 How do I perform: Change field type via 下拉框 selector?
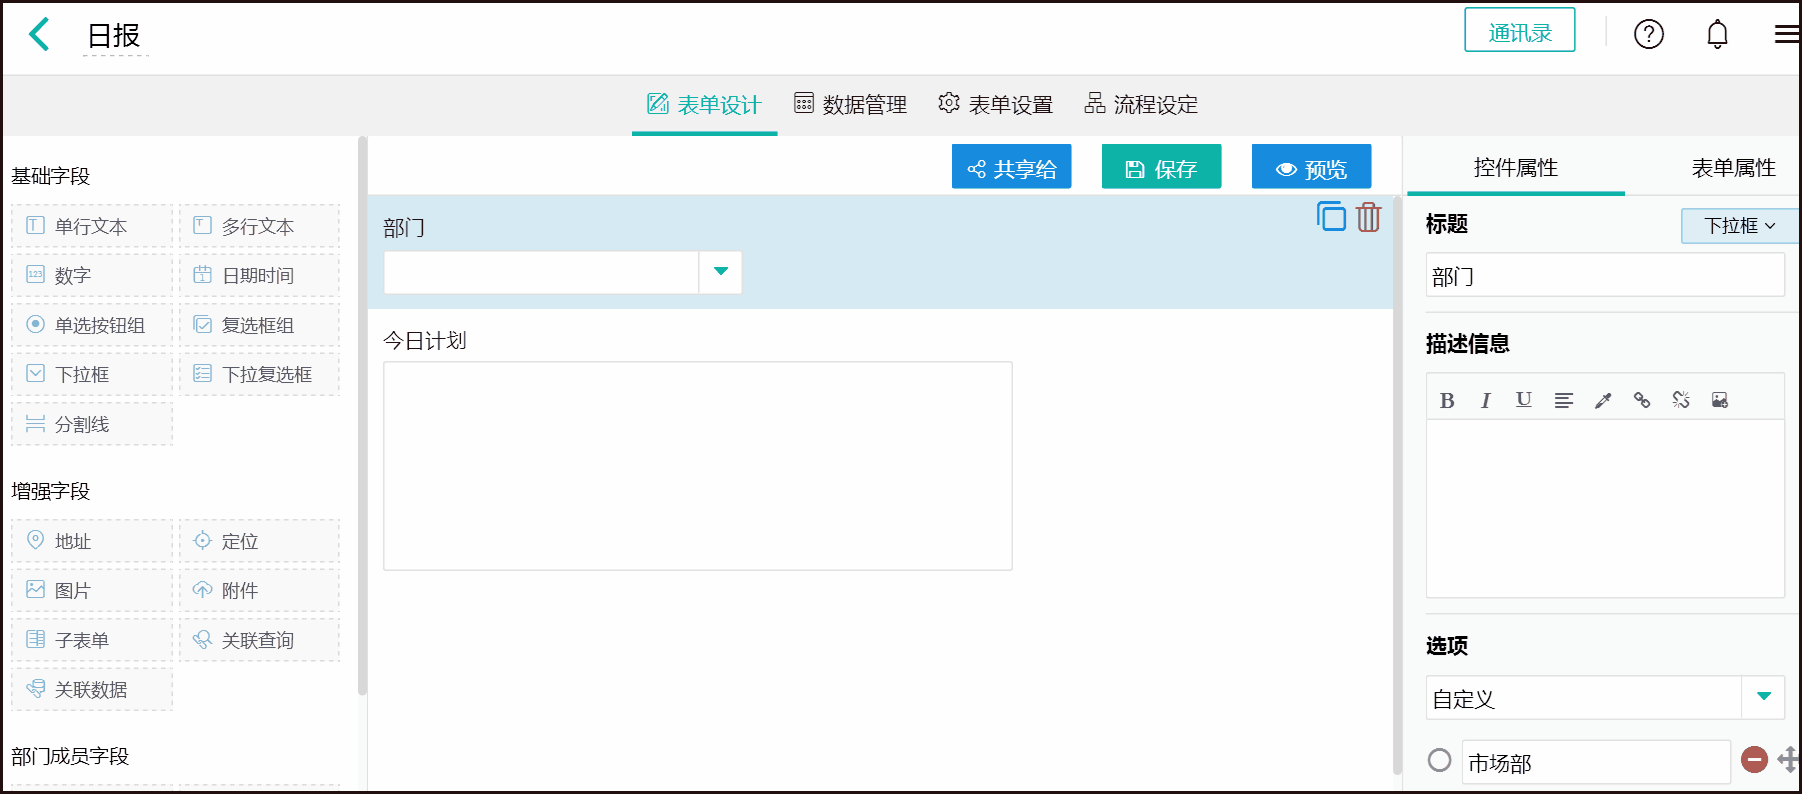click(1739, 226)
